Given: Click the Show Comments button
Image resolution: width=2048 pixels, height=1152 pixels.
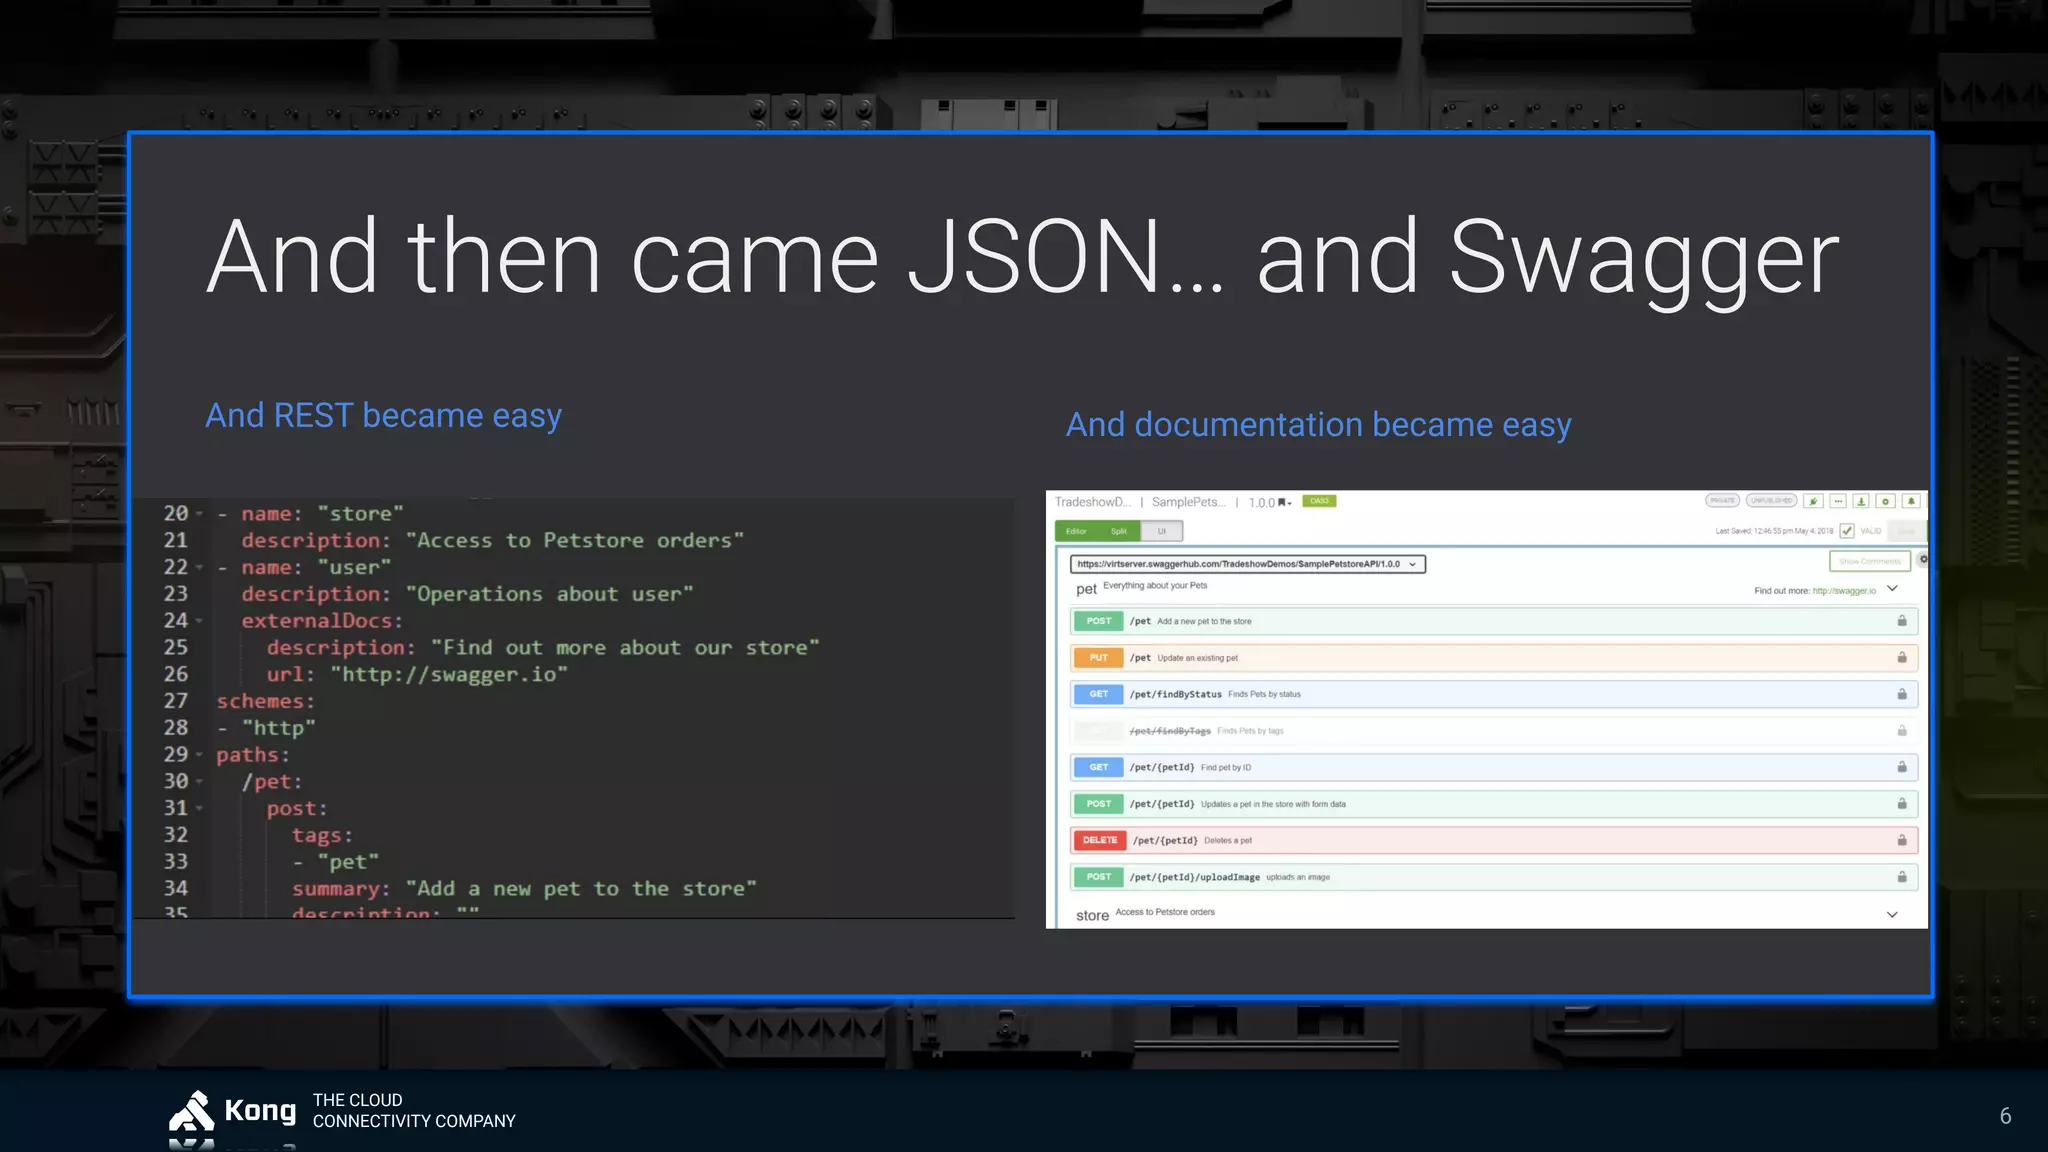Looking at the screenshot, I should coord(1869,561).
